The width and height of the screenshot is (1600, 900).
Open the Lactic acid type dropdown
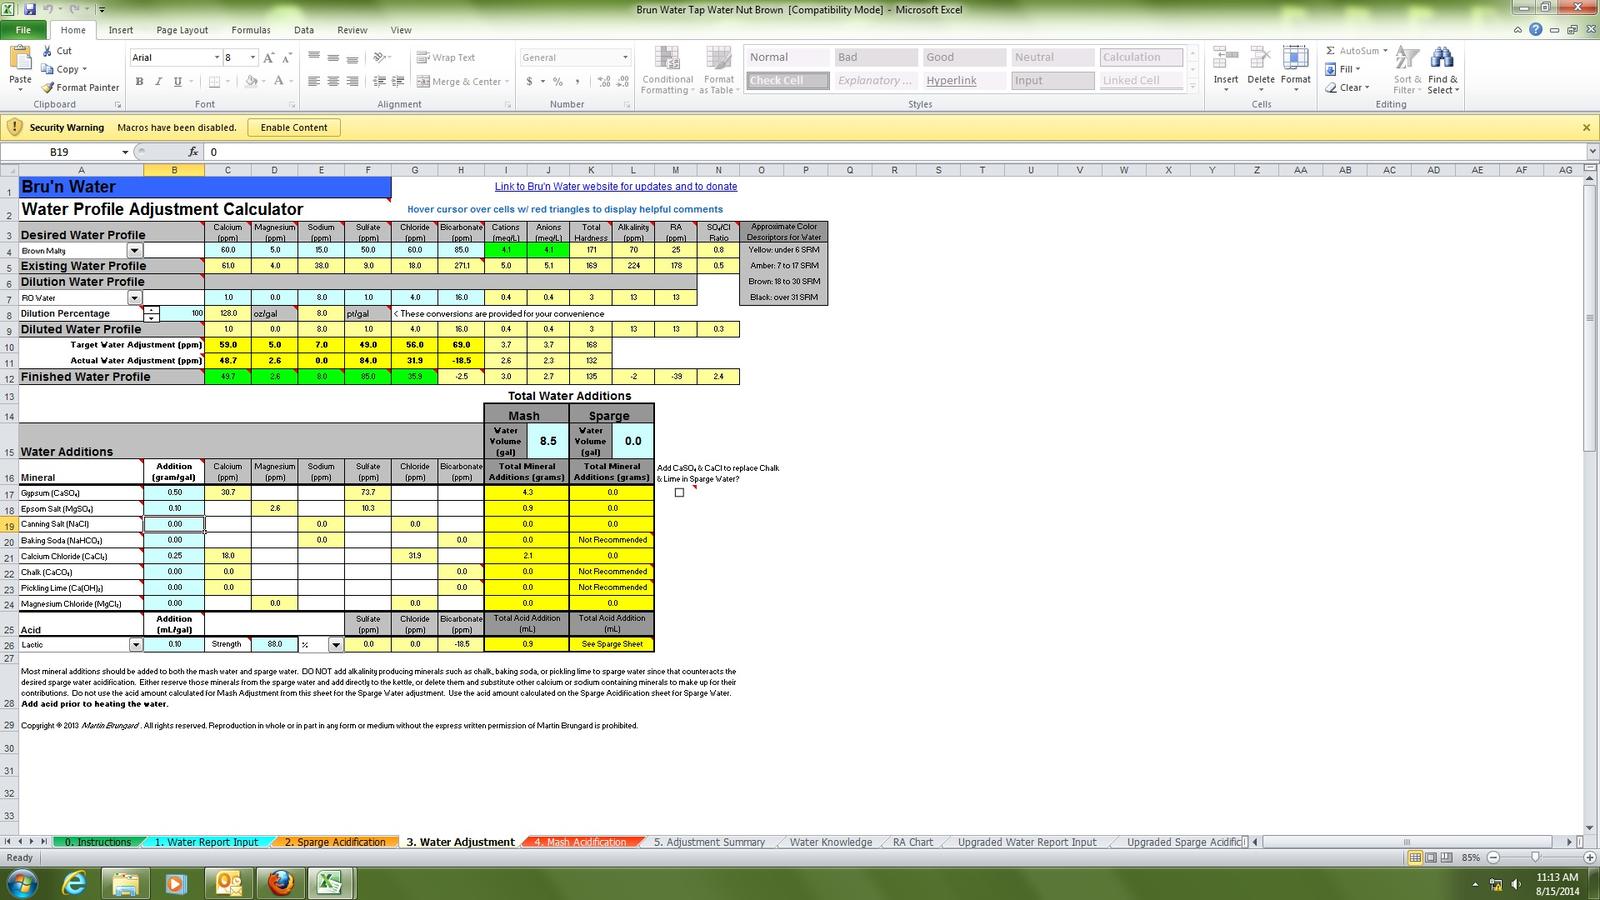pyautogui.click(x=136, y=645)
